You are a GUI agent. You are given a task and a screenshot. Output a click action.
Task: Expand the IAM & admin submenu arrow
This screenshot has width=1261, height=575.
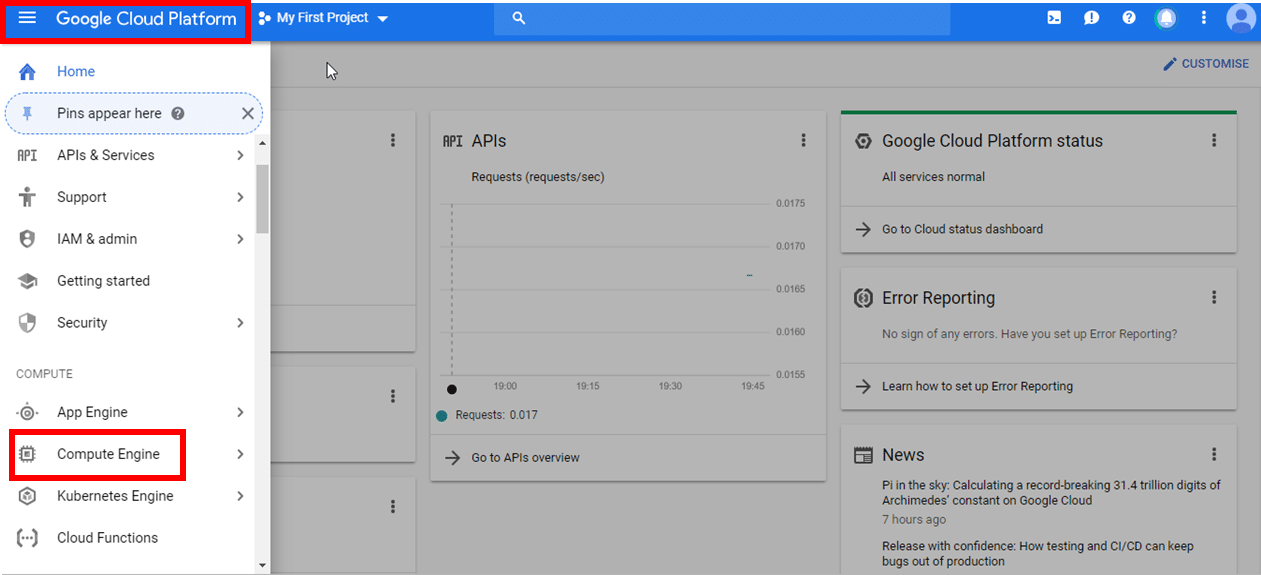[x=240, y=239]
